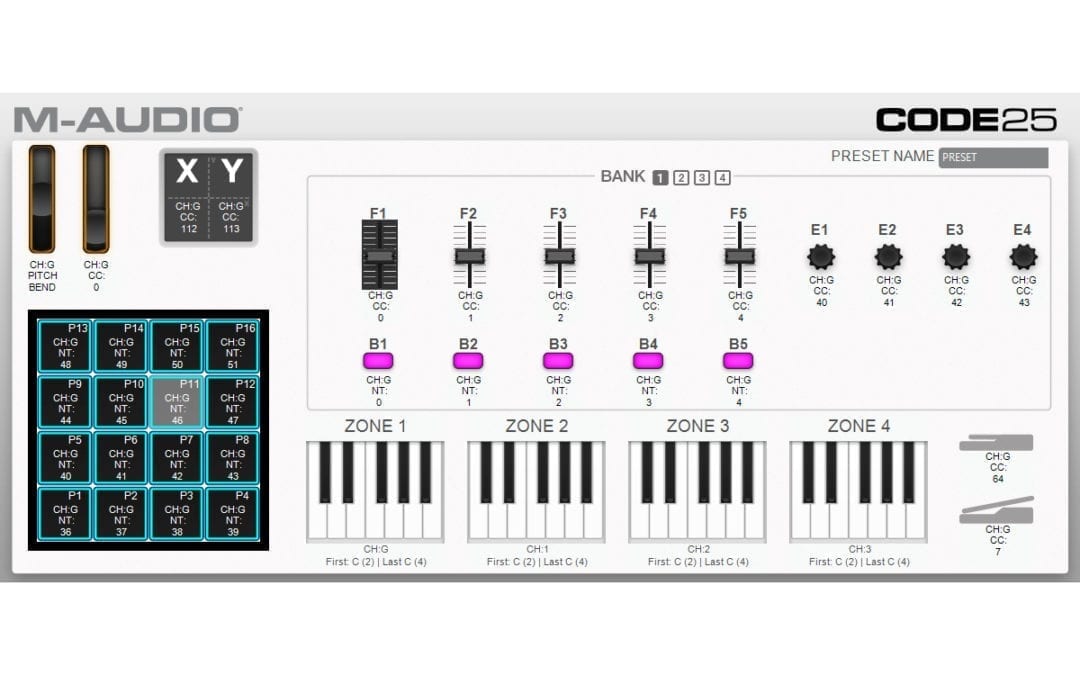
Task: Toggle the B1 button
Action: coord(378,360)
